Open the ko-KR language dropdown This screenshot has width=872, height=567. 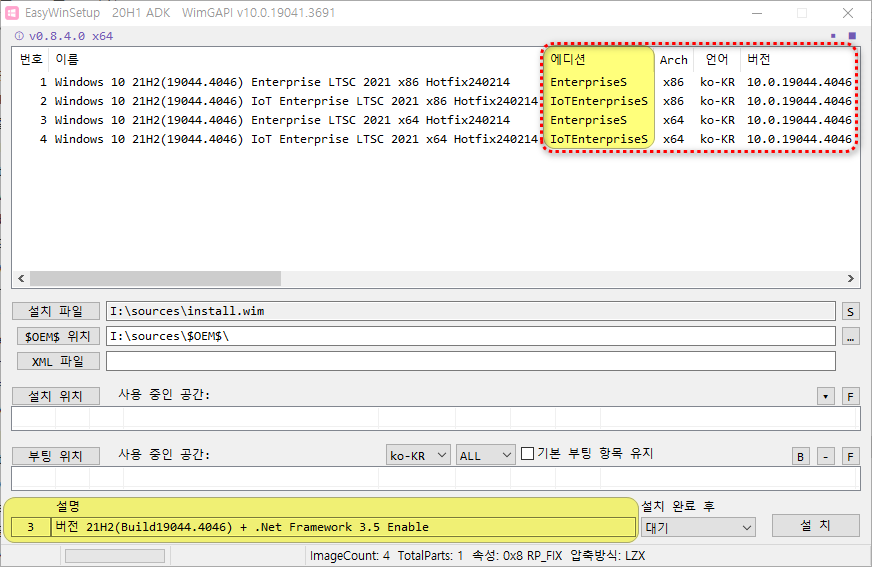click(x=418, y=455)
